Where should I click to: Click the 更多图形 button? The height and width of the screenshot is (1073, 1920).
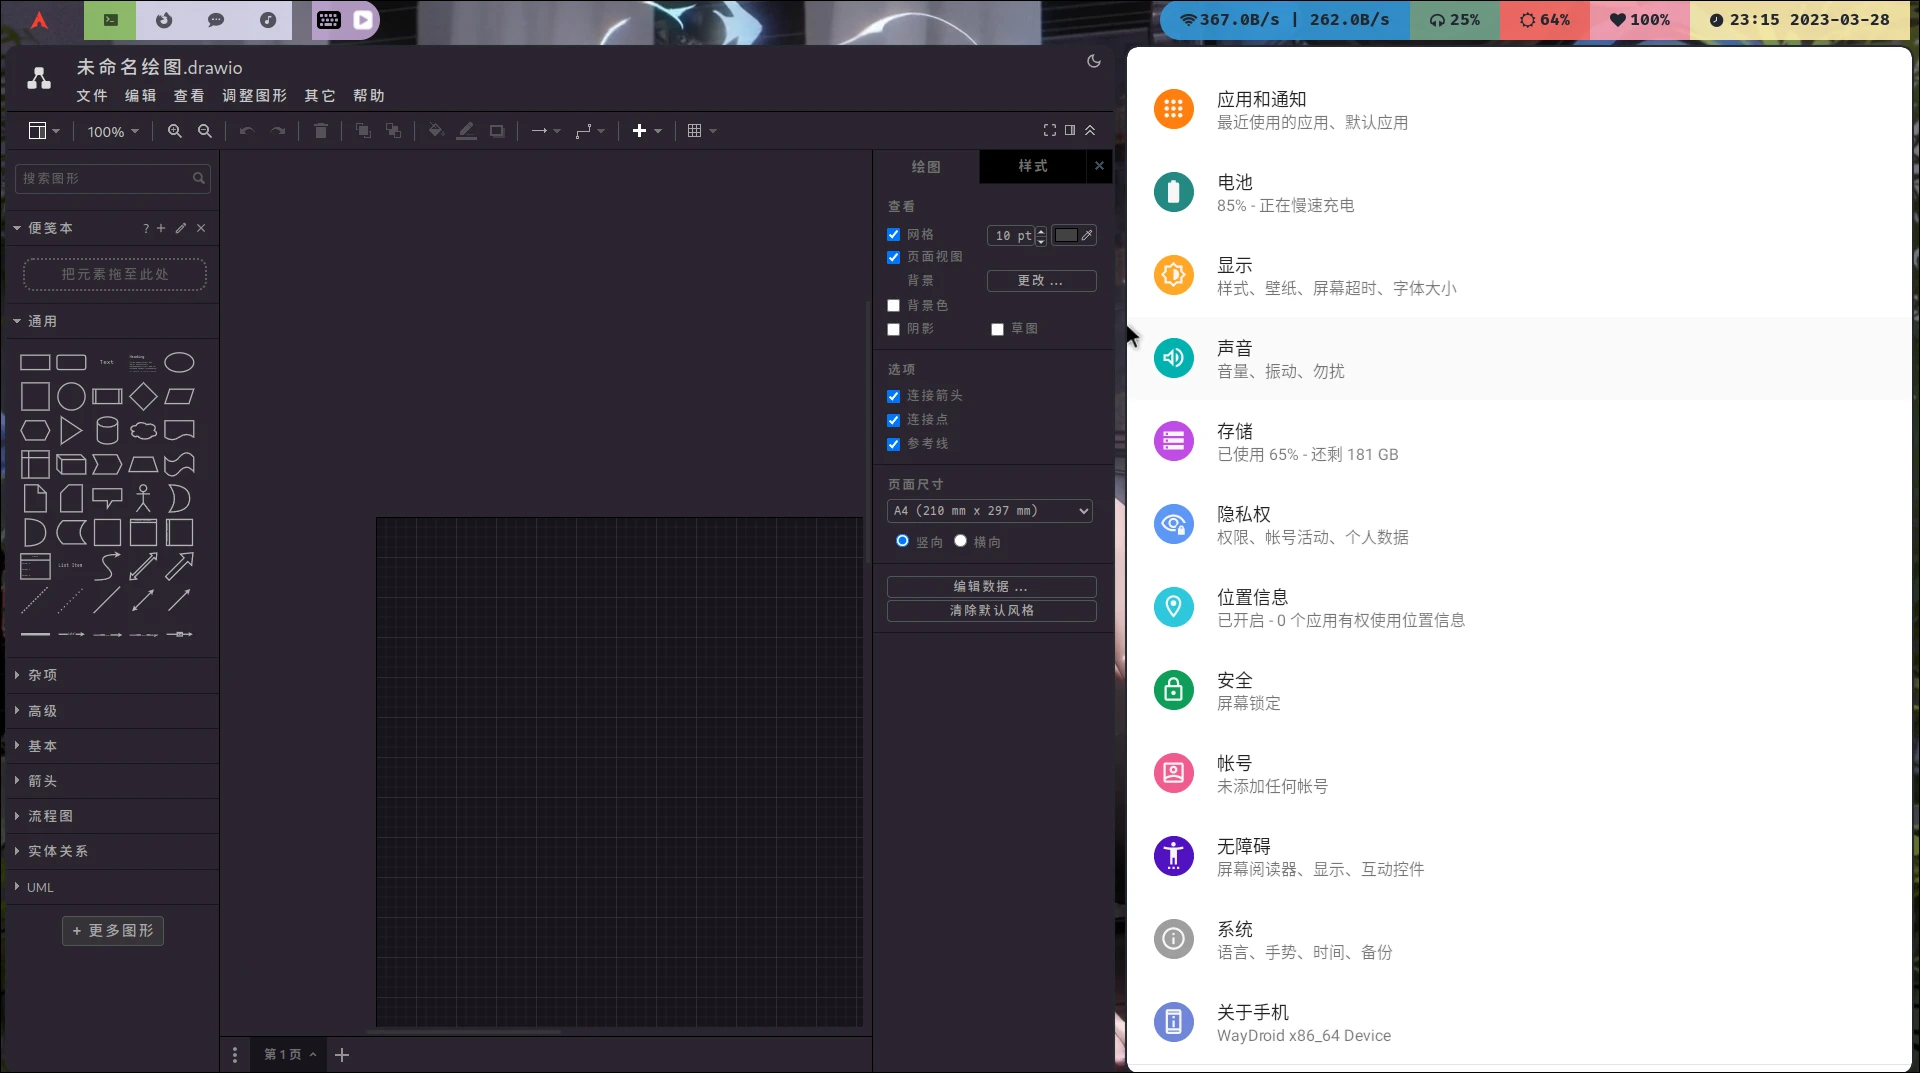(x=112, y=930)
